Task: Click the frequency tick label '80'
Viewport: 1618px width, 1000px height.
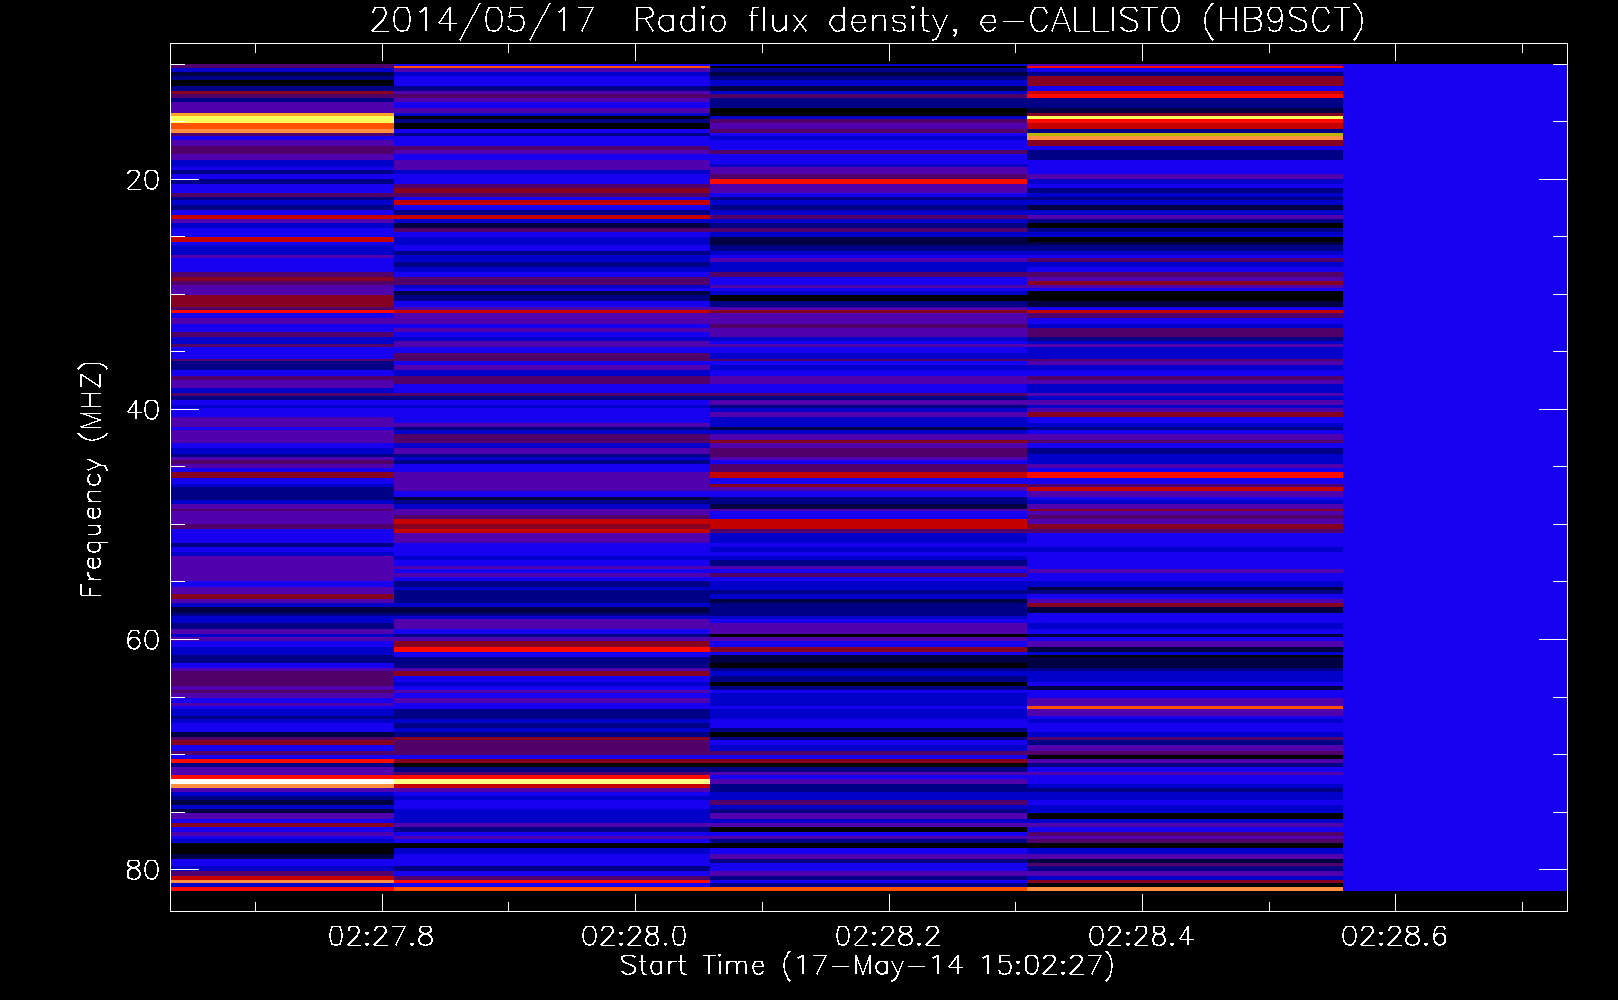Action: 143,870
